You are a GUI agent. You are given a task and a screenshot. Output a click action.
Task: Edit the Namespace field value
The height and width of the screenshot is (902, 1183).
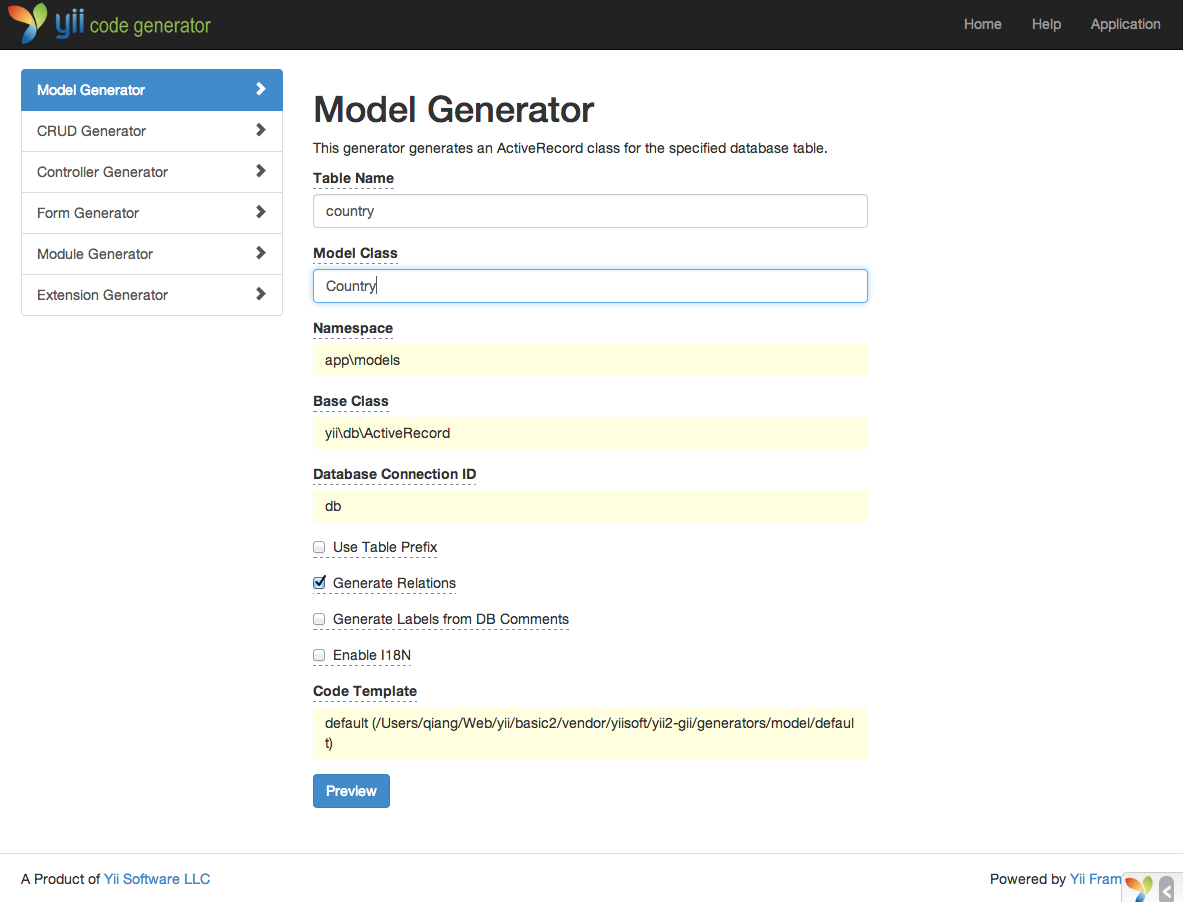click(x=589, y=360)
